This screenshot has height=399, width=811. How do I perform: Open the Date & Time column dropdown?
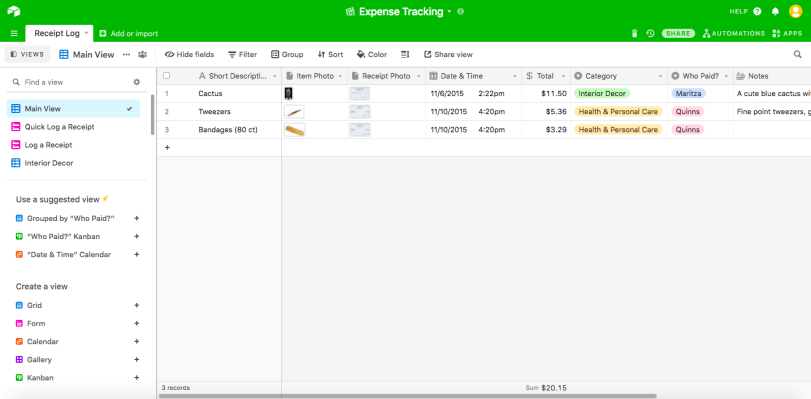click(x=515, y=76)
